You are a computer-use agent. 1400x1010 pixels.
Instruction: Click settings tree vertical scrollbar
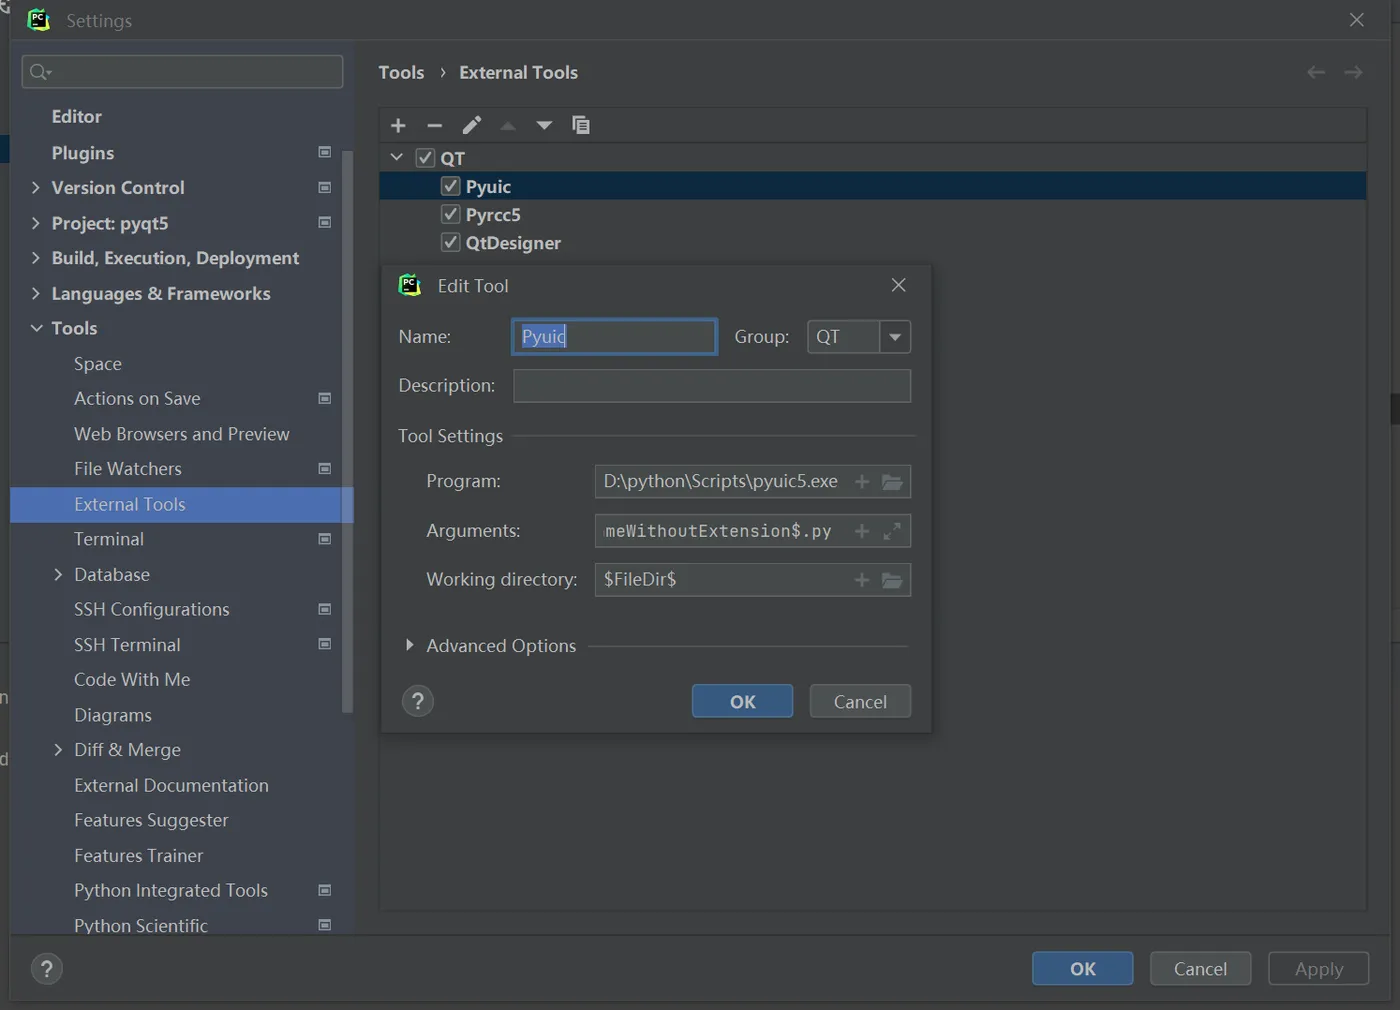347,431
